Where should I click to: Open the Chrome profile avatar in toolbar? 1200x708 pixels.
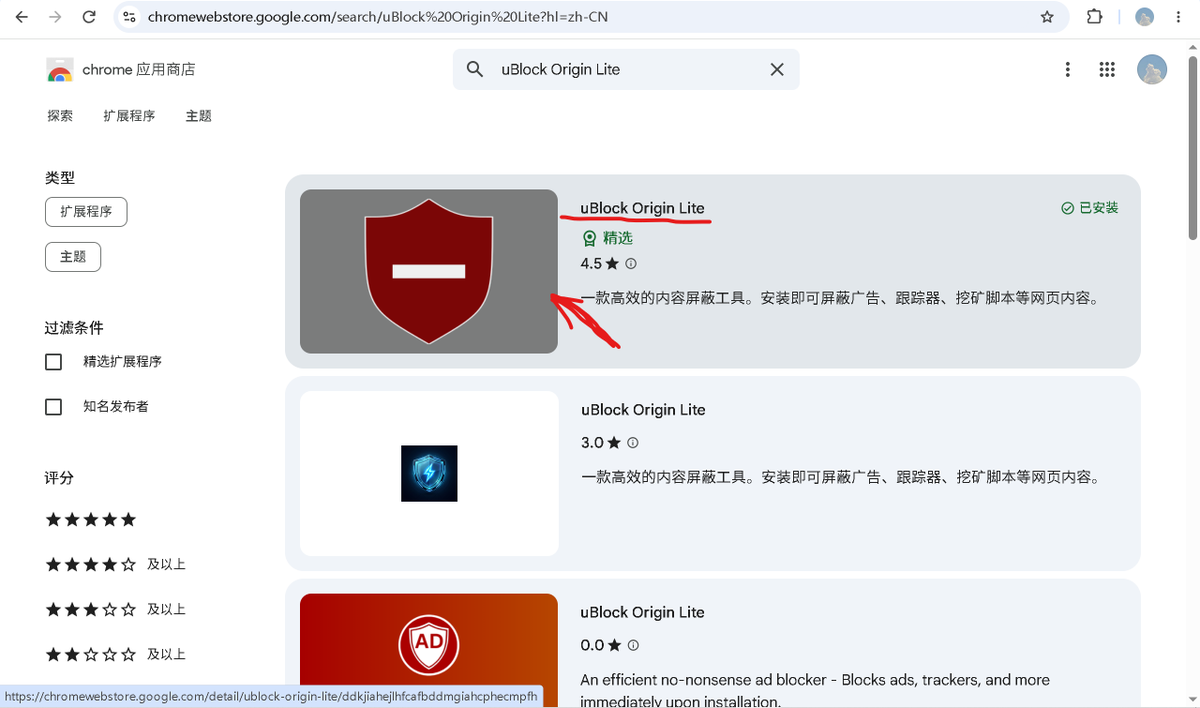(1145, 17)
